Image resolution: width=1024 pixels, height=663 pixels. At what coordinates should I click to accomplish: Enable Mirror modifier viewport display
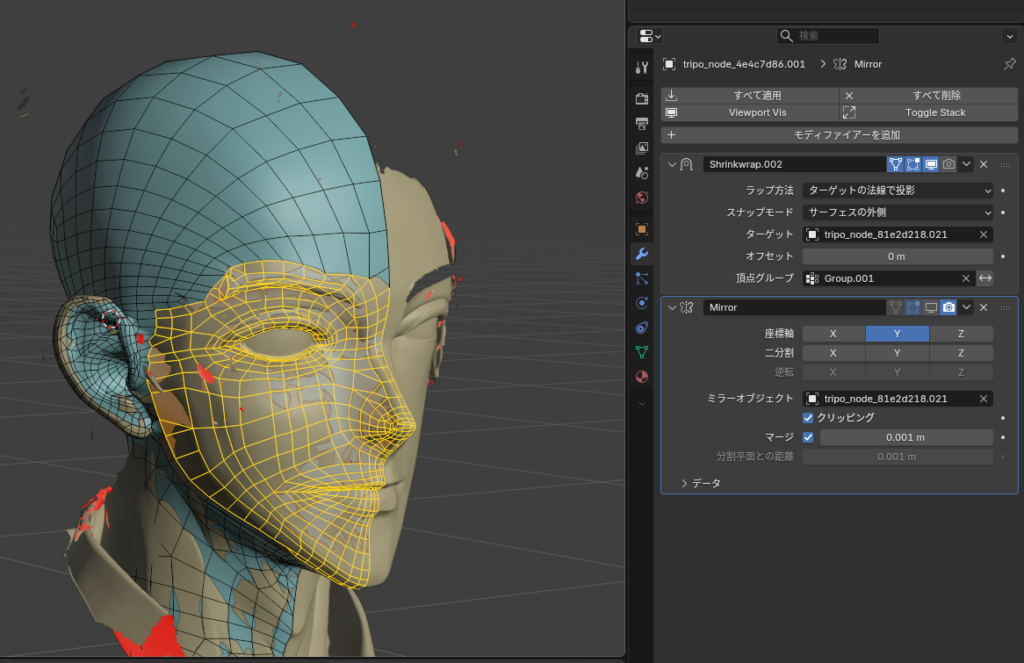tap(931, 307)
